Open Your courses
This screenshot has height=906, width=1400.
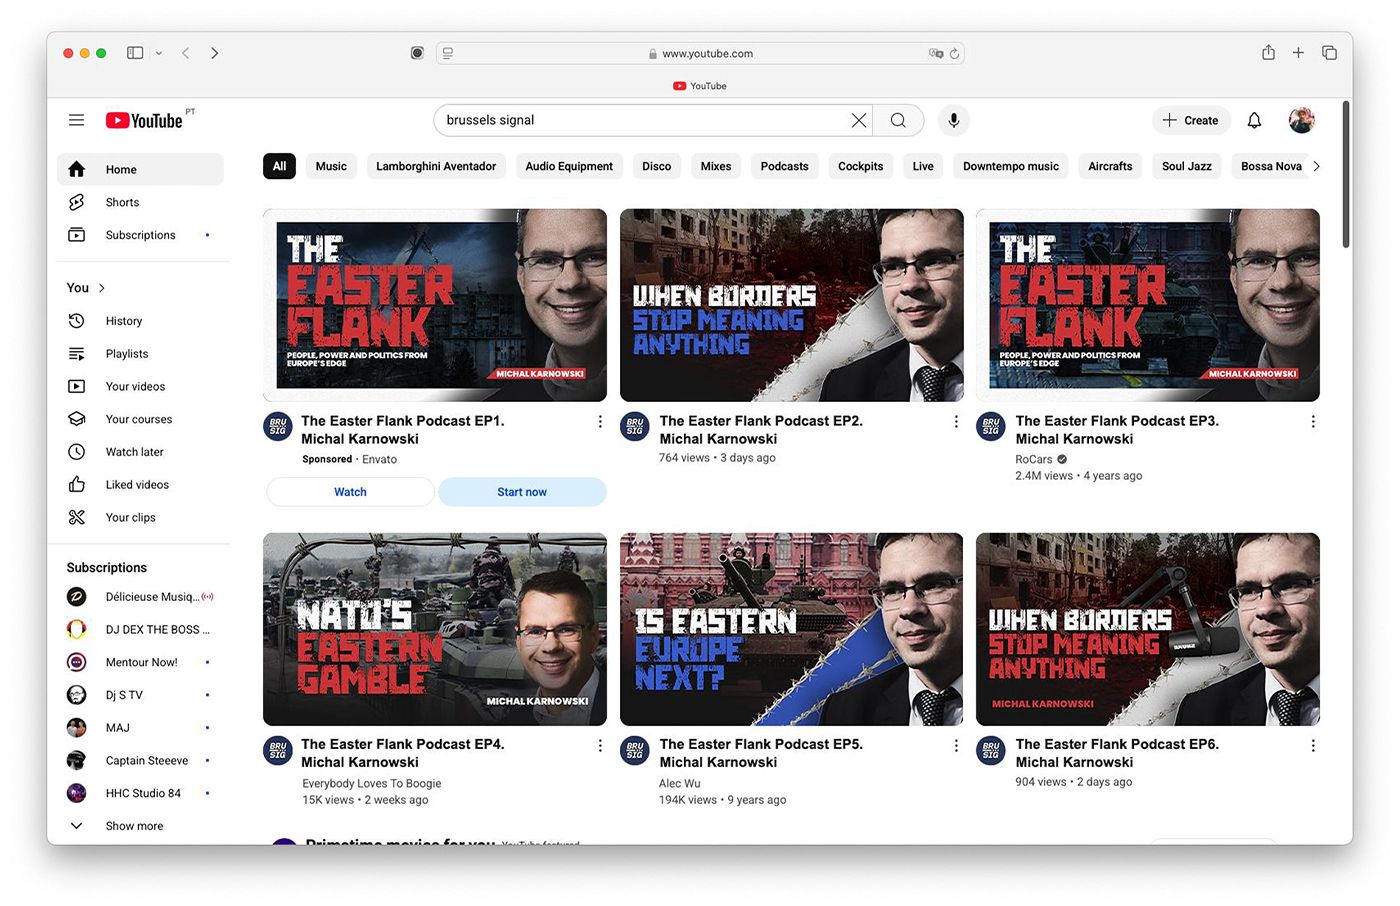tap(140, 419)
